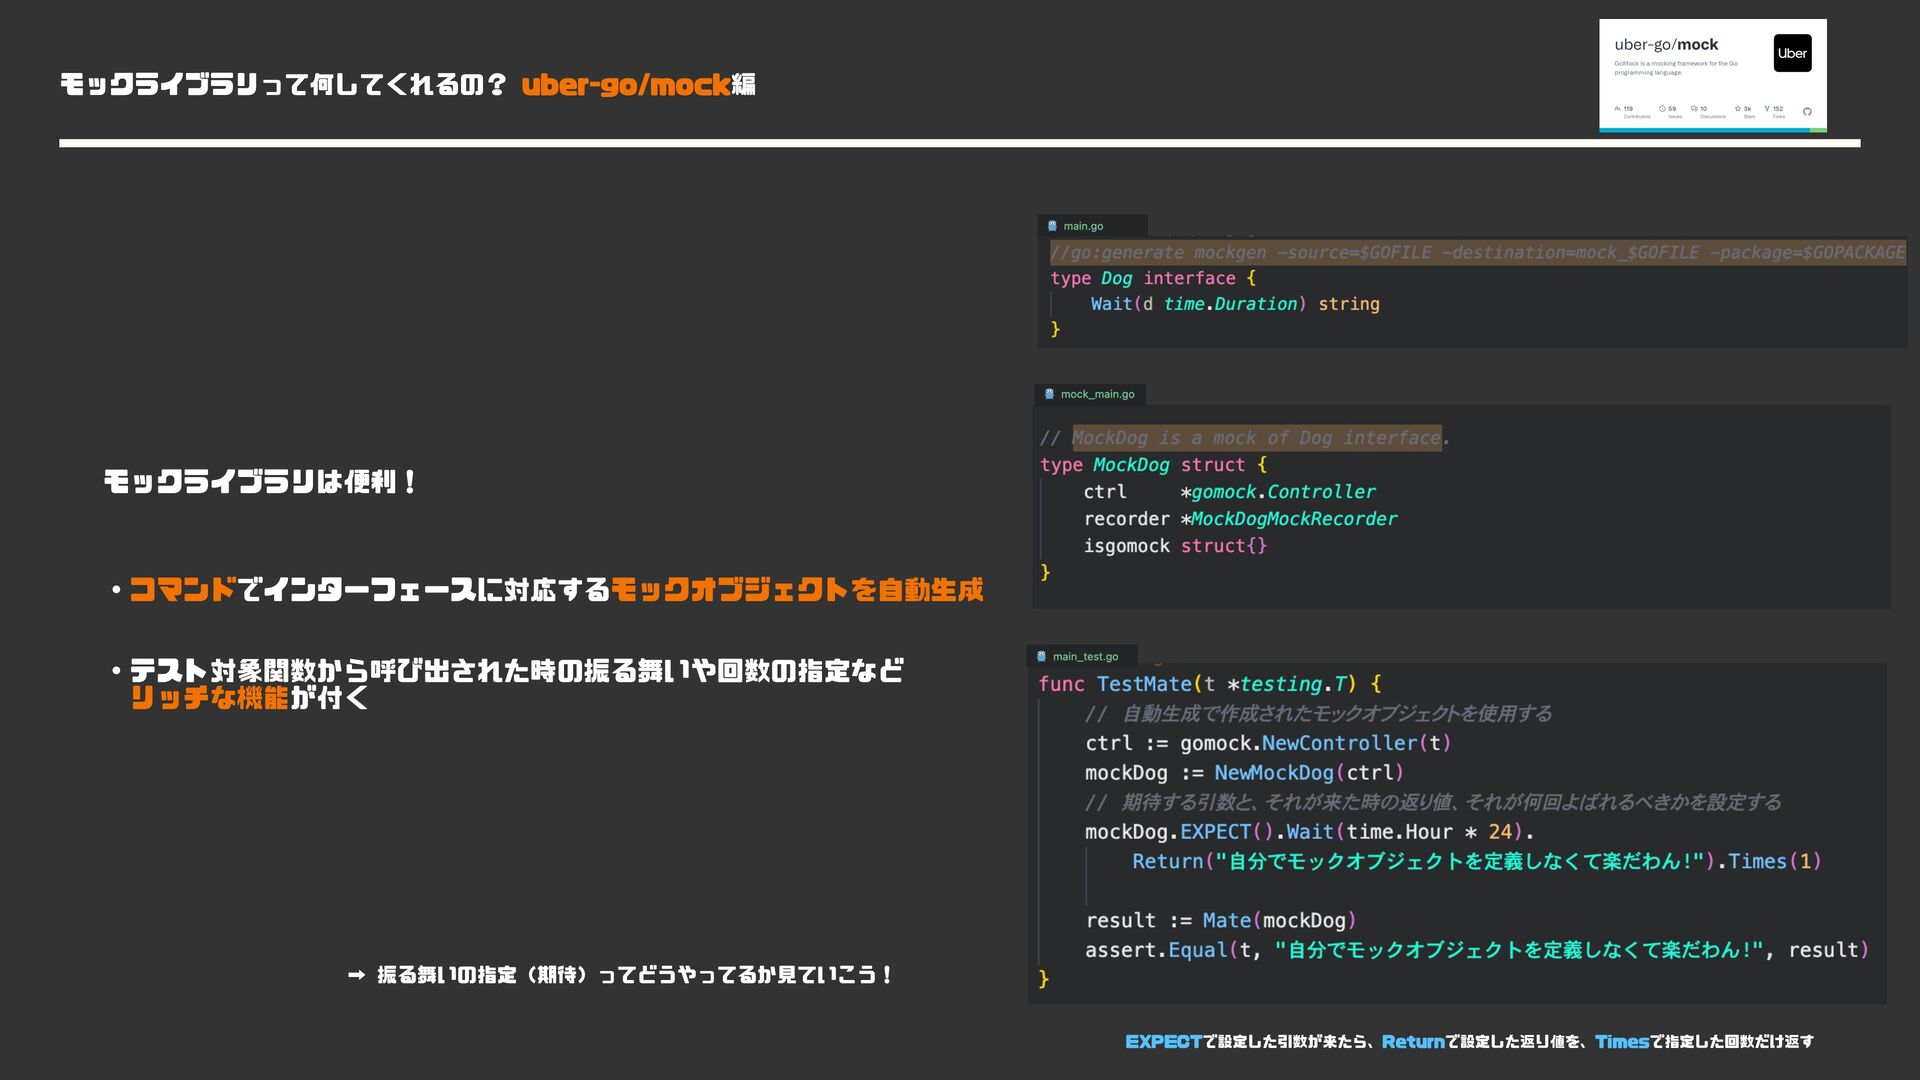Screen dimensions: 1920x1080
Task: Click the orange uber-go/mock heading text
Action: pos(625,85)
